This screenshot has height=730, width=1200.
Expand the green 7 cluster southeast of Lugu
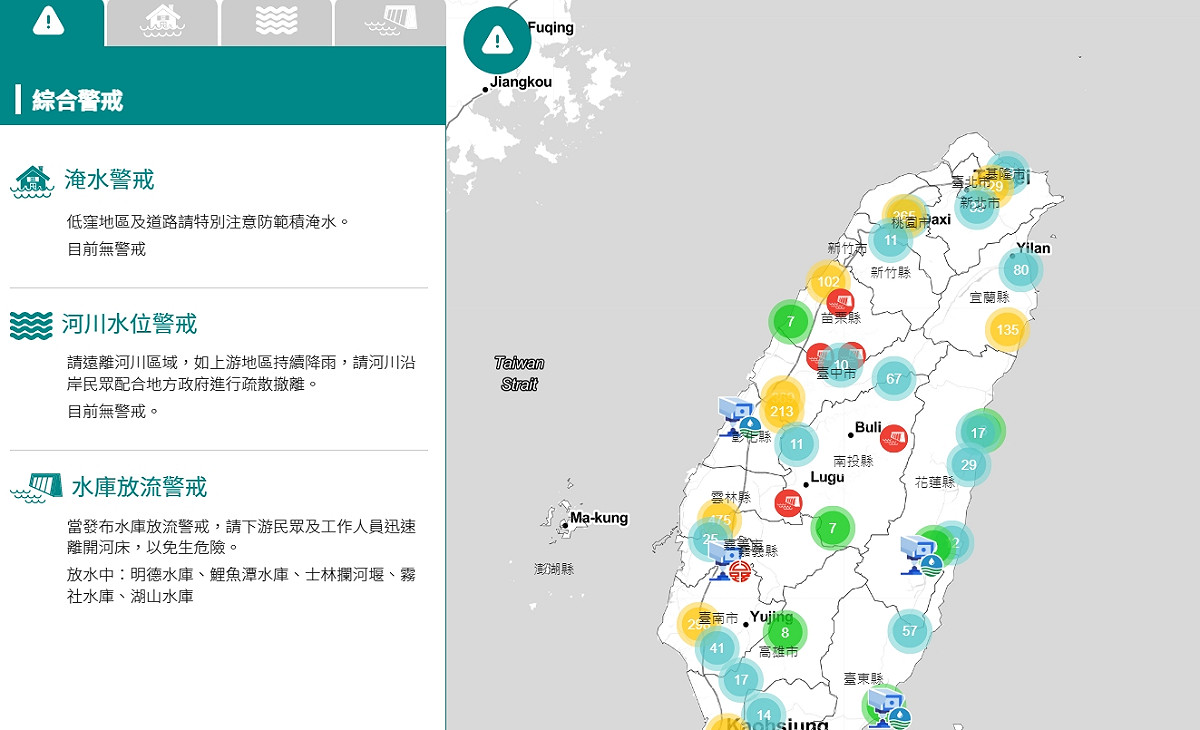(x=832, y=527)
